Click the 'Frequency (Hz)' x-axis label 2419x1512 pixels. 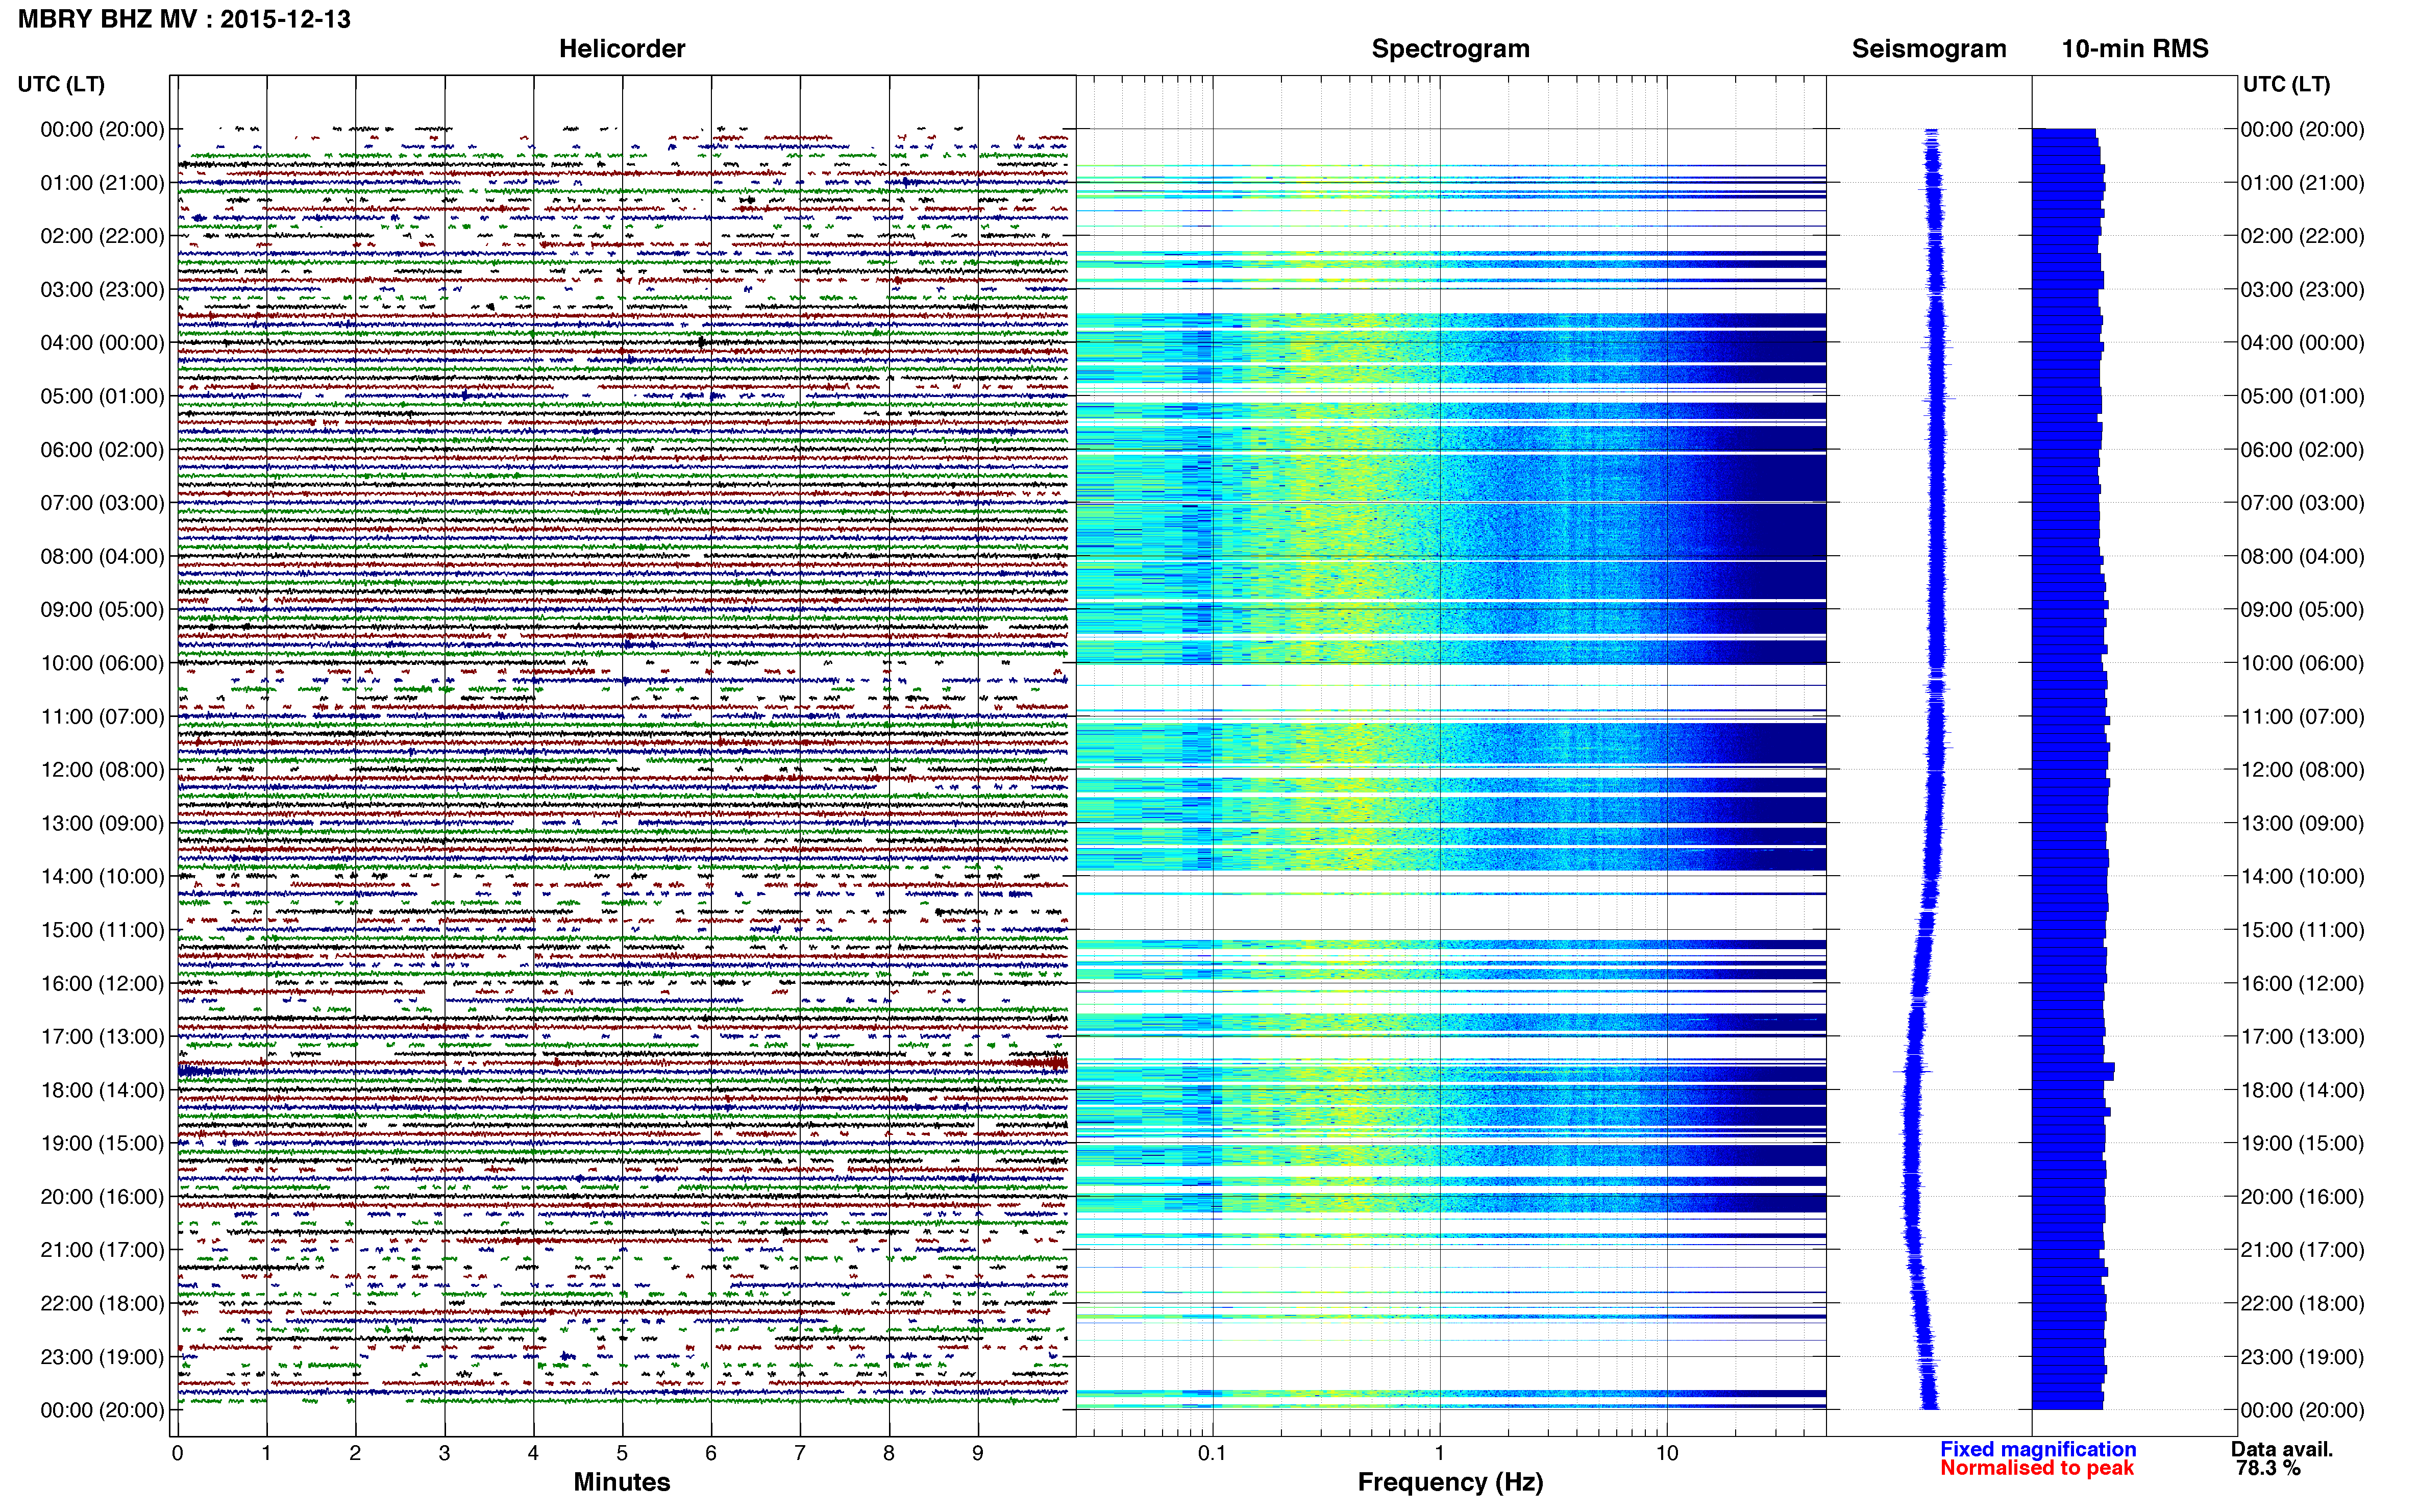pyautogui.click(x=1450, y=1482)
